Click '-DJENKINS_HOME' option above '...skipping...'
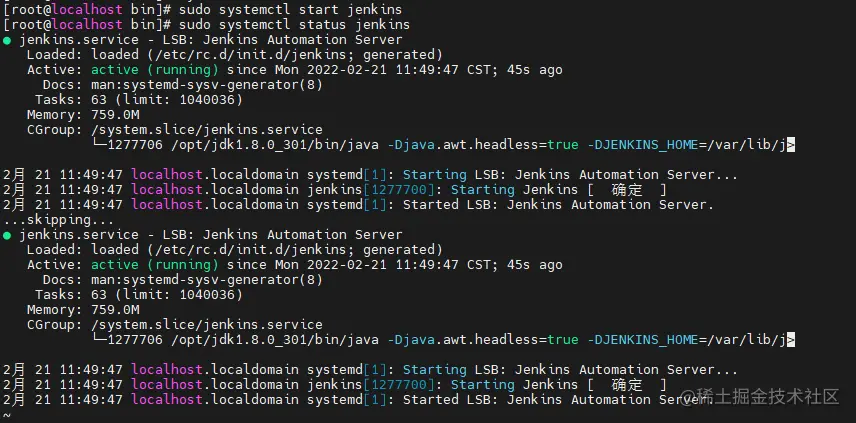Screen dimensions: 856x423 click(x=643, y=145)
